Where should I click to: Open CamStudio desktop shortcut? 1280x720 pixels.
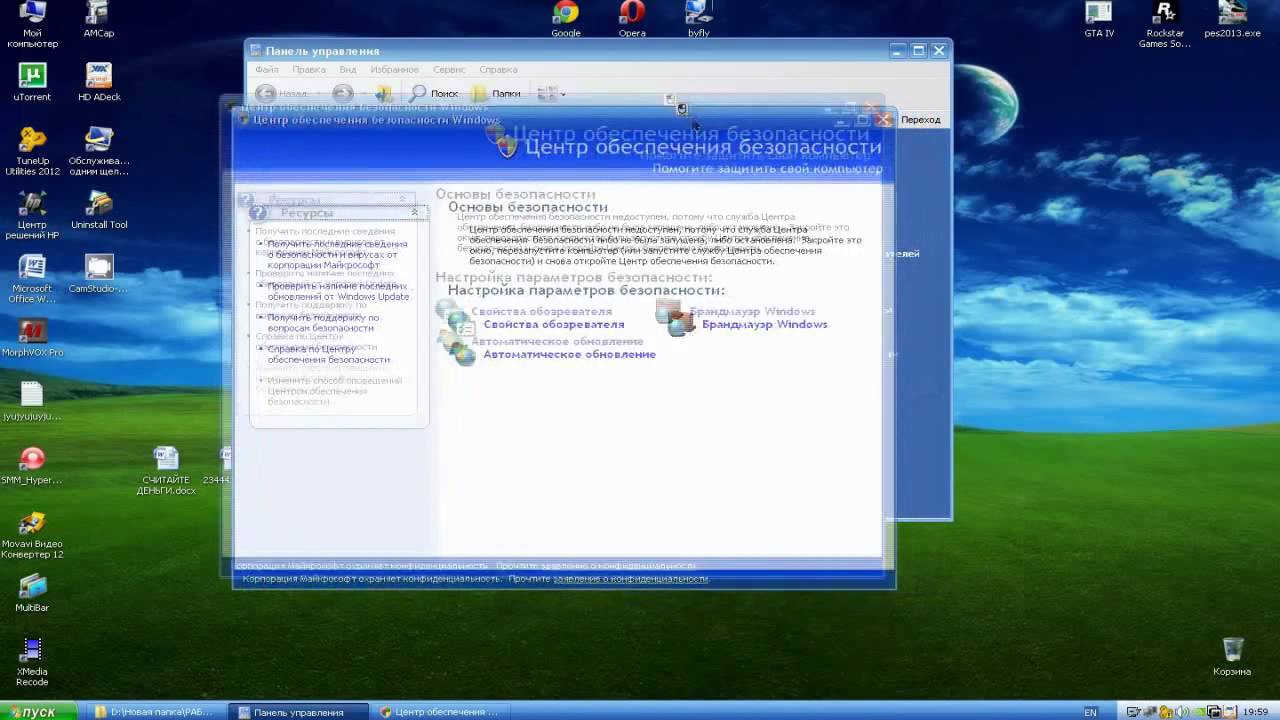(99, 274)
